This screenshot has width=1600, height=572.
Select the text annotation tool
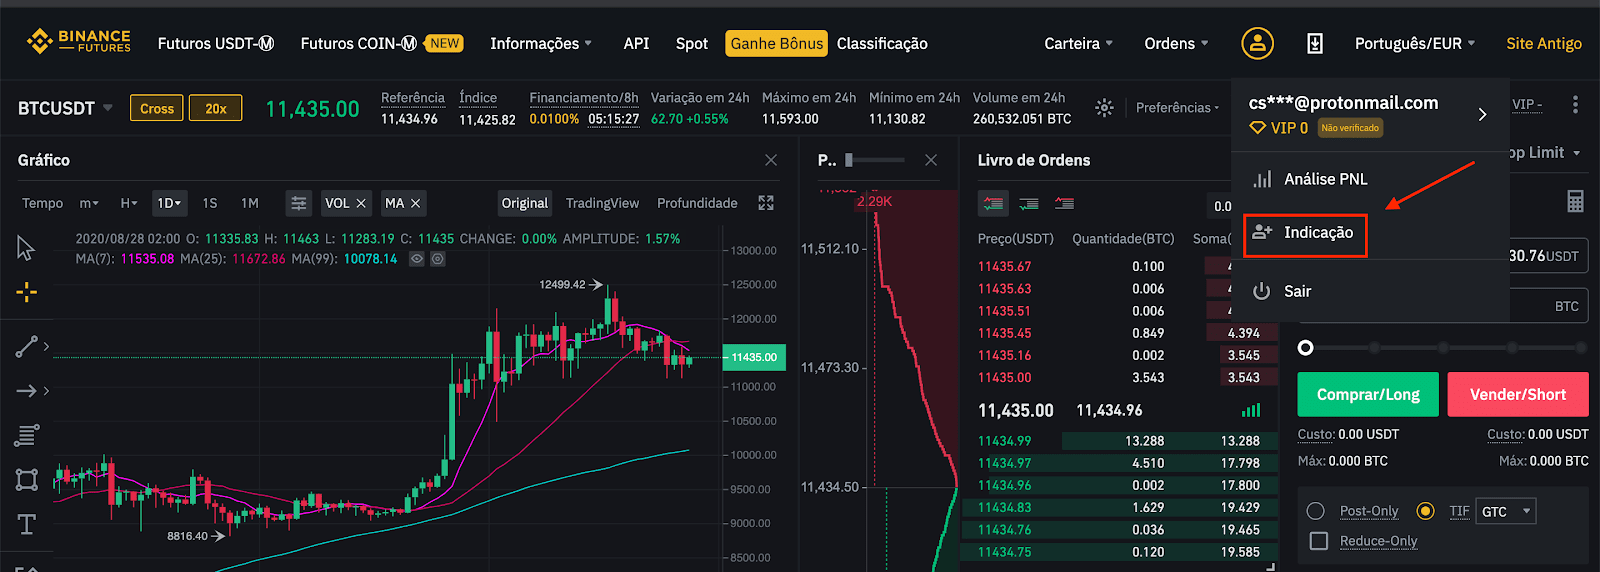(x=27, y=524)
